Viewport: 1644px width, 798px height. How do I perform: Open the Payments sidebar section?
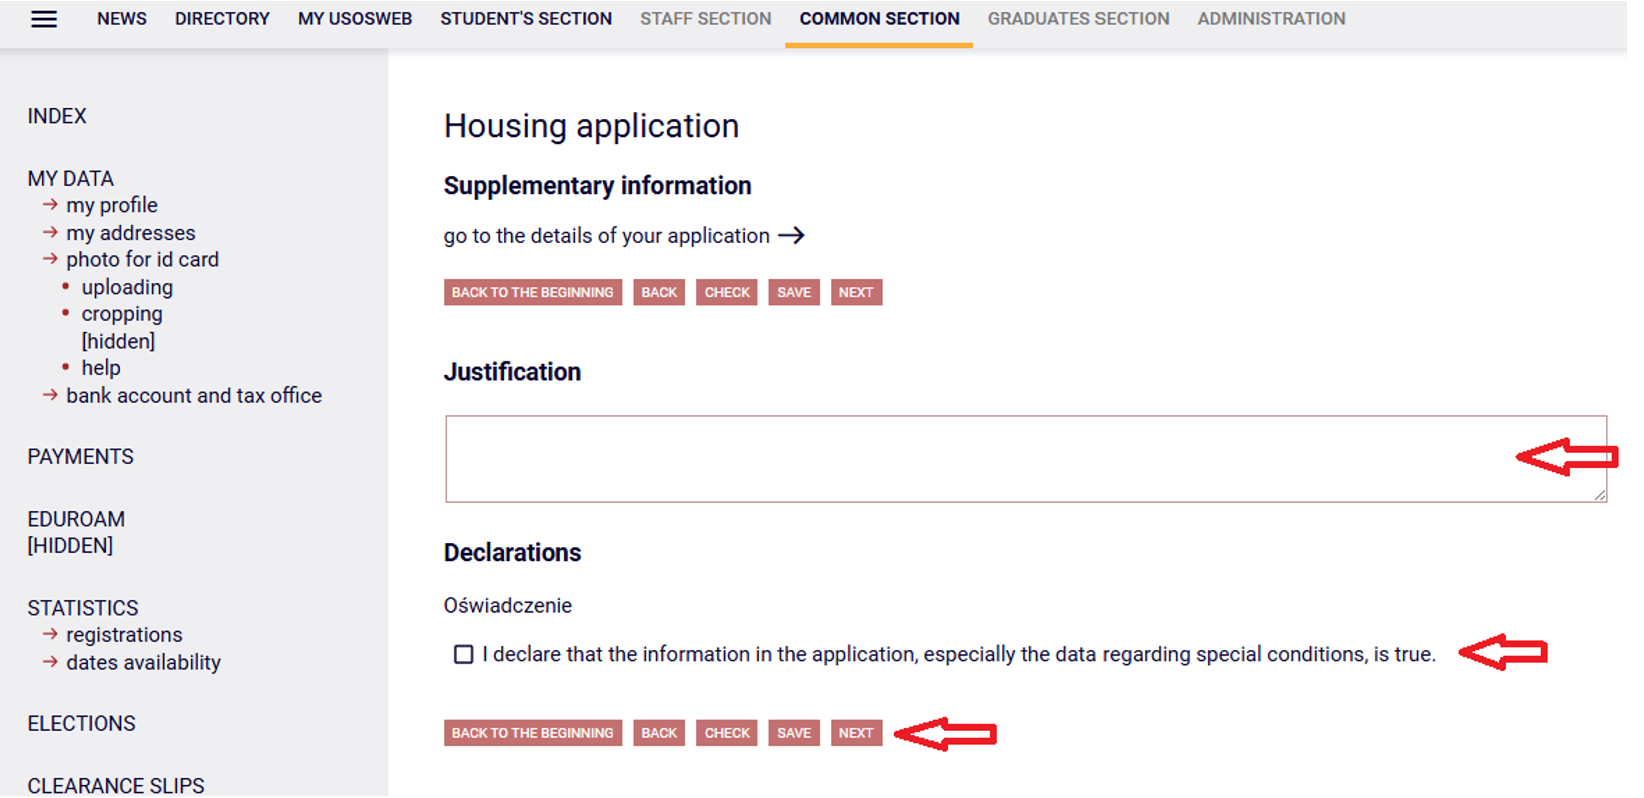pos(81,457)
